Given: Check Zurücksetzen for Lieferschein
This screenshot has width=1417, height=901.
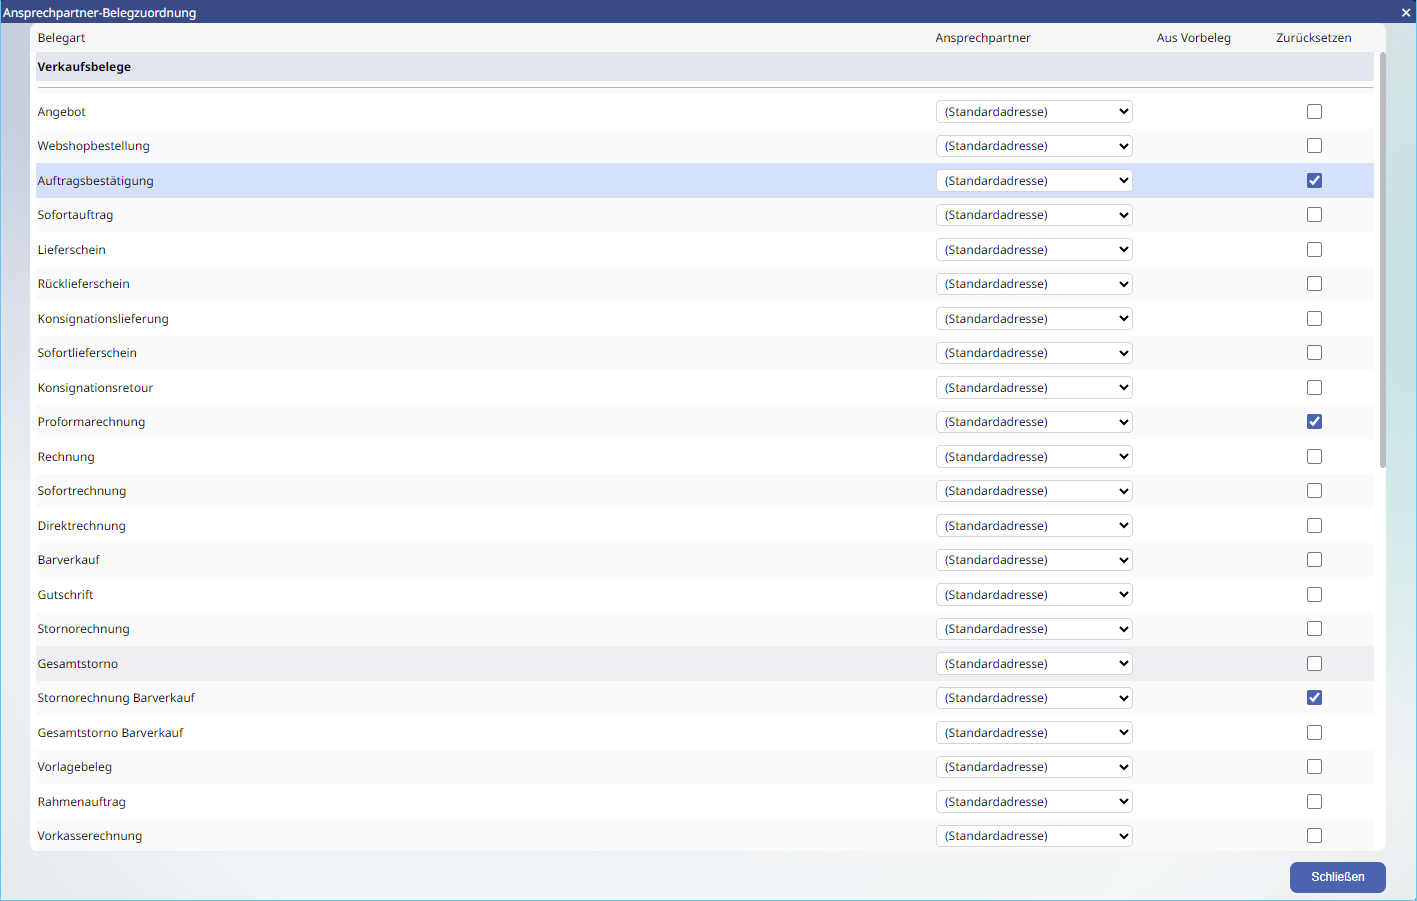Looking at the screenshot, I should [x=1314, y=250].
